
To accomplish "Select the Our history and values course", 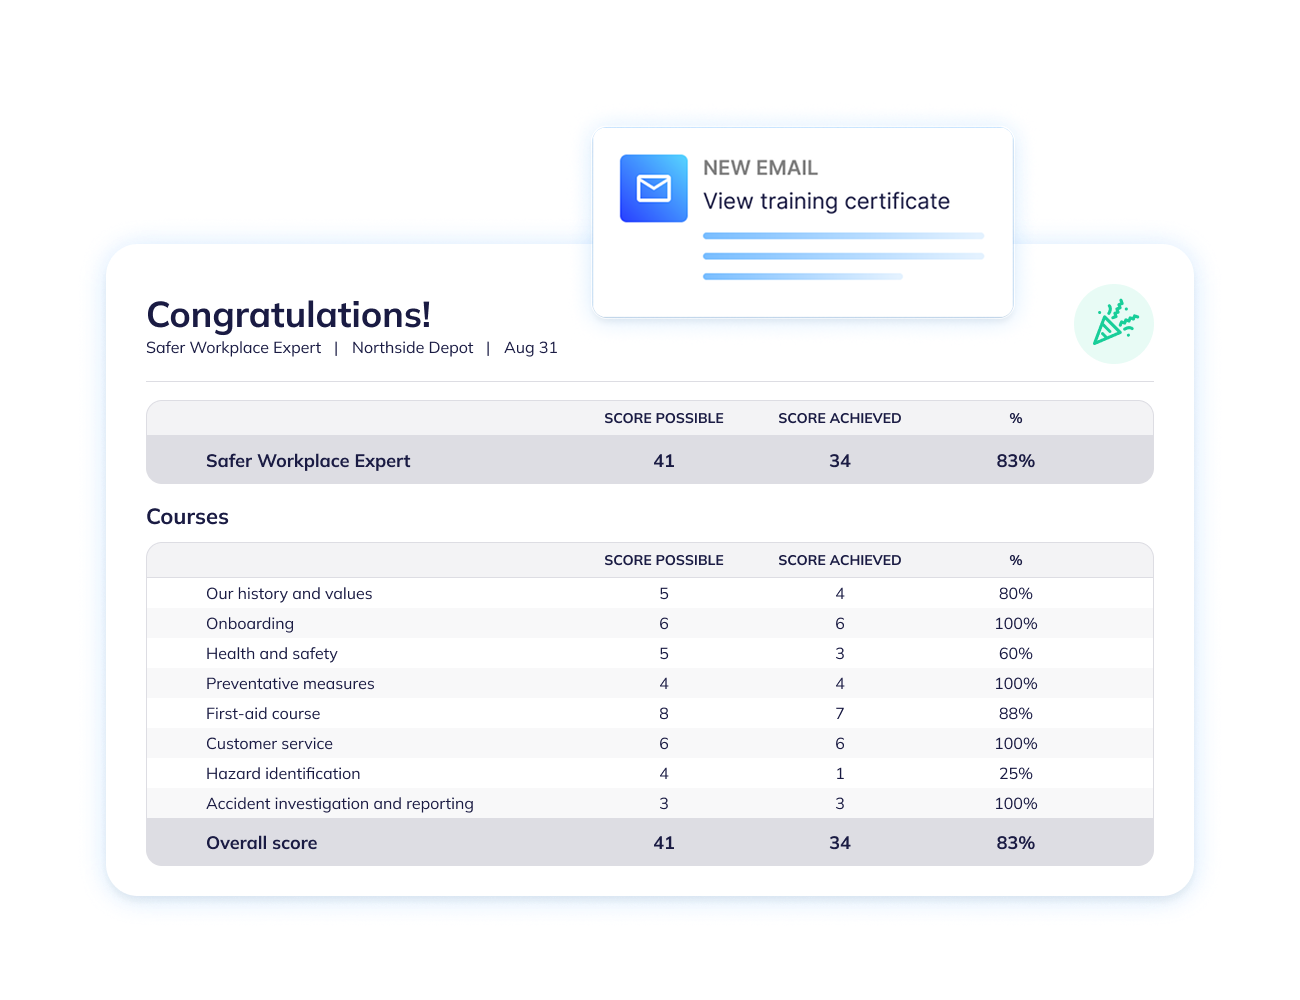I will 289,593.
